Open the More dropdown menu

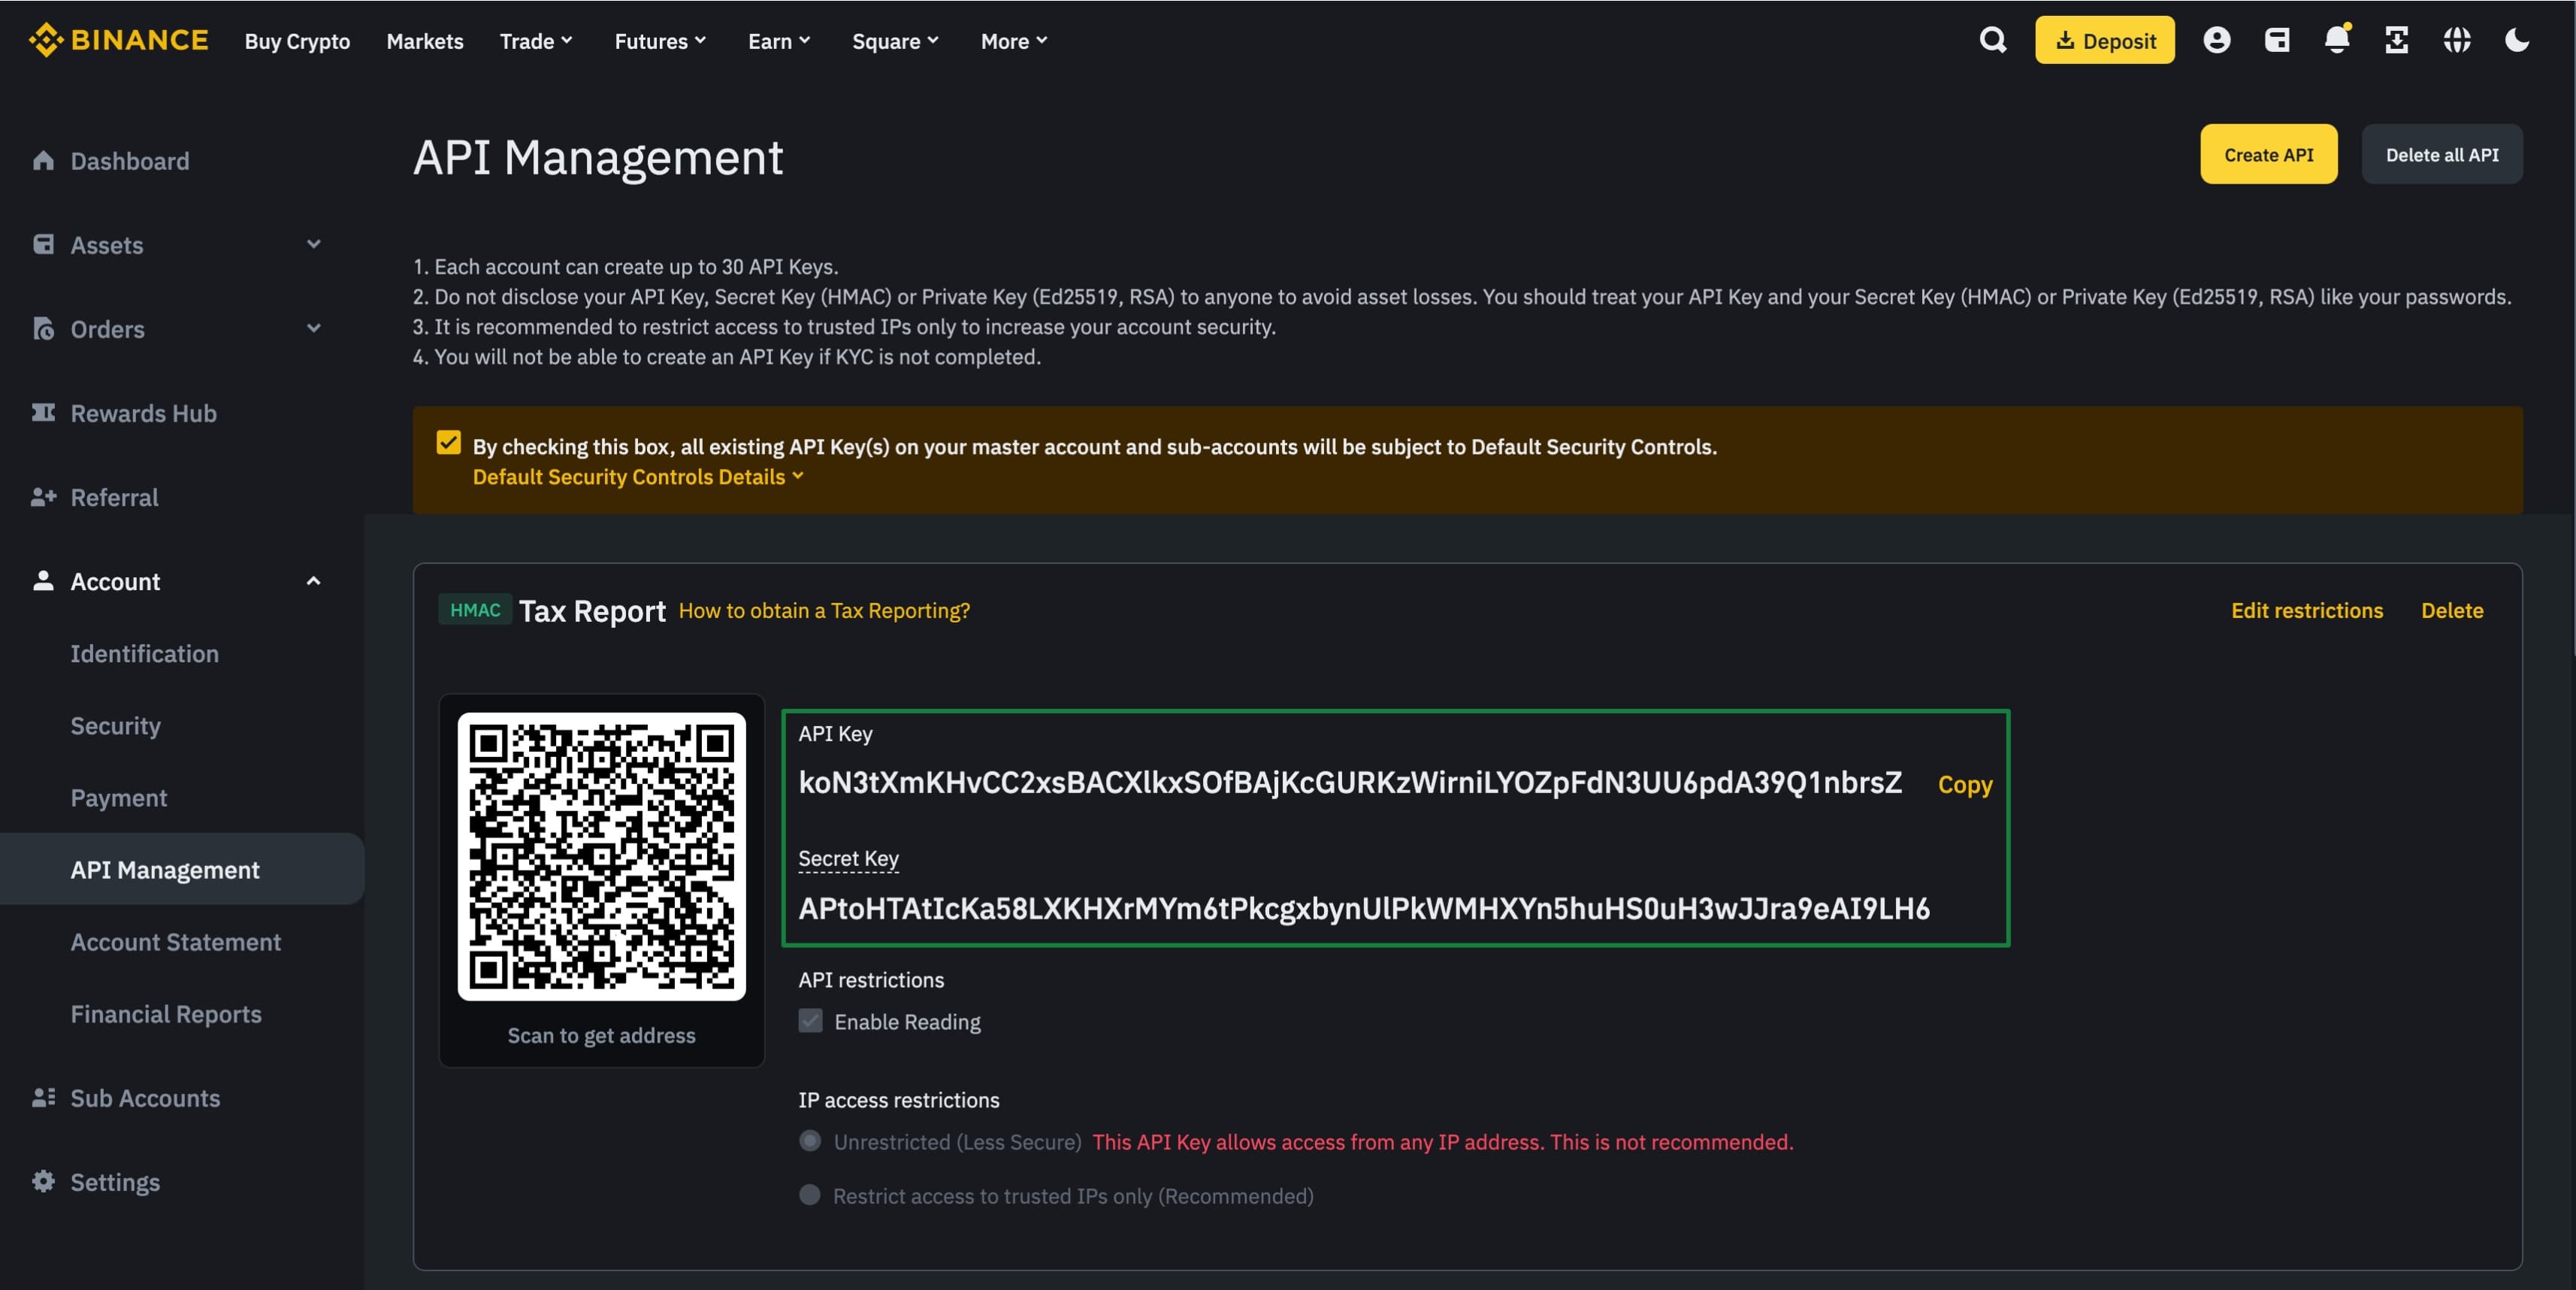pos(1014,41)
